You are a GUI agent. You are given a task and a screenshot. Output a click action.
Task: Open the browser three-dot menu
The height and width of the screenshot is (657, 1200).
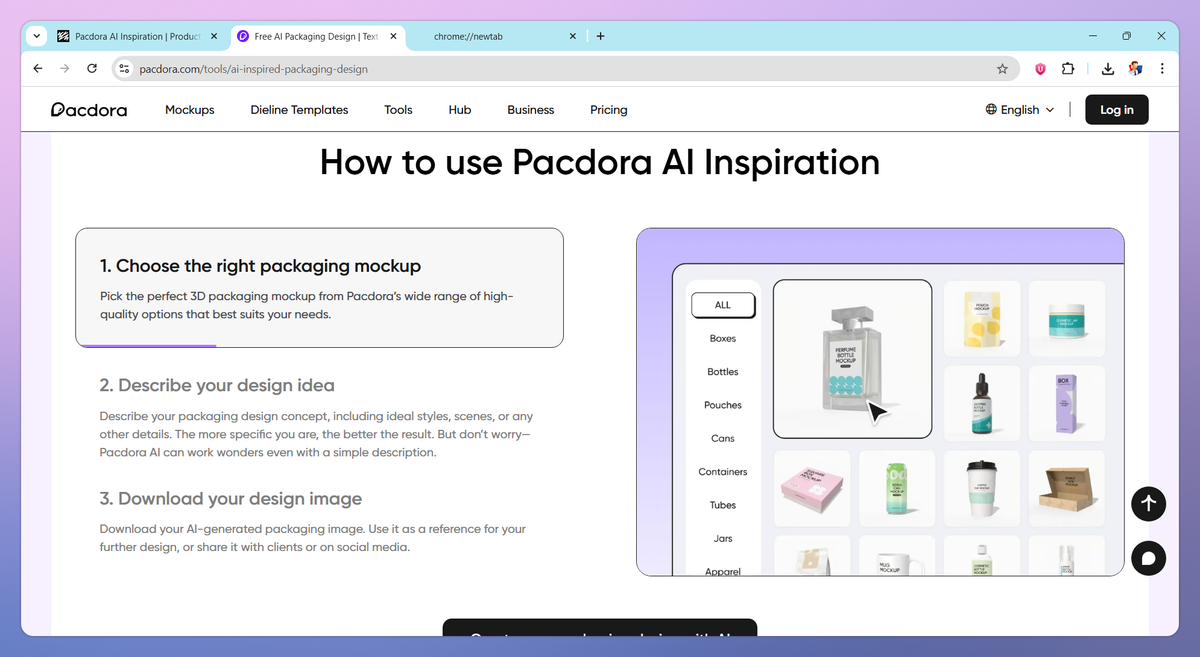click(x=1162, y=69)
